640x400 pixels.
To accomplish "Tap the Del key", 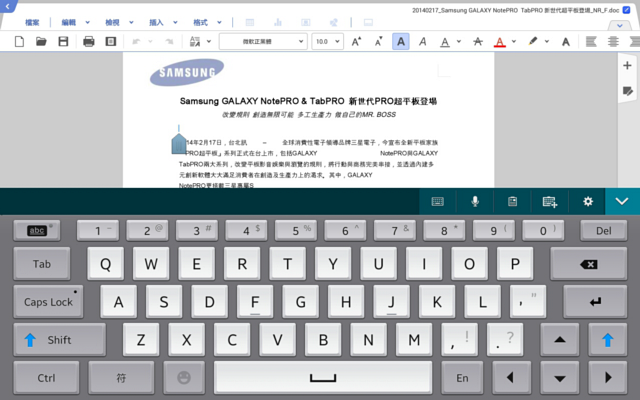I will coord(603,231).
